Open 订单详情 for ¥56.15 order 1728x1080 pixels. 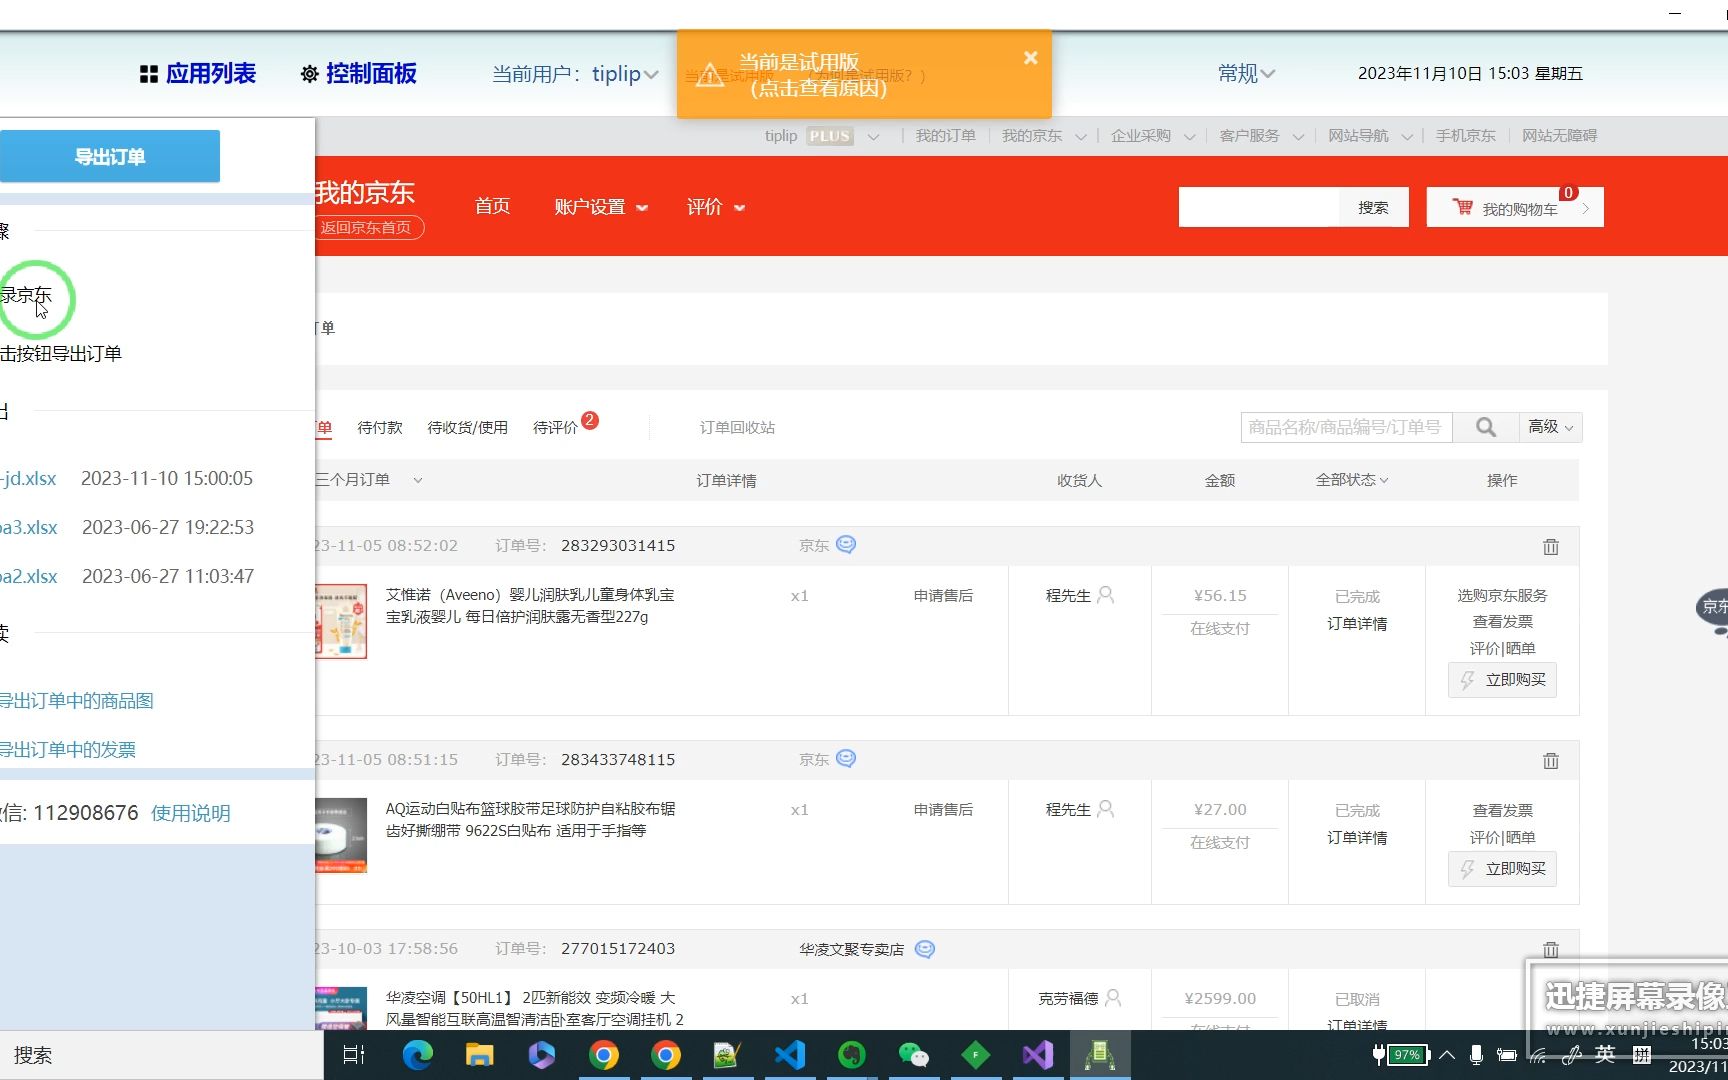click(1357, 624)
